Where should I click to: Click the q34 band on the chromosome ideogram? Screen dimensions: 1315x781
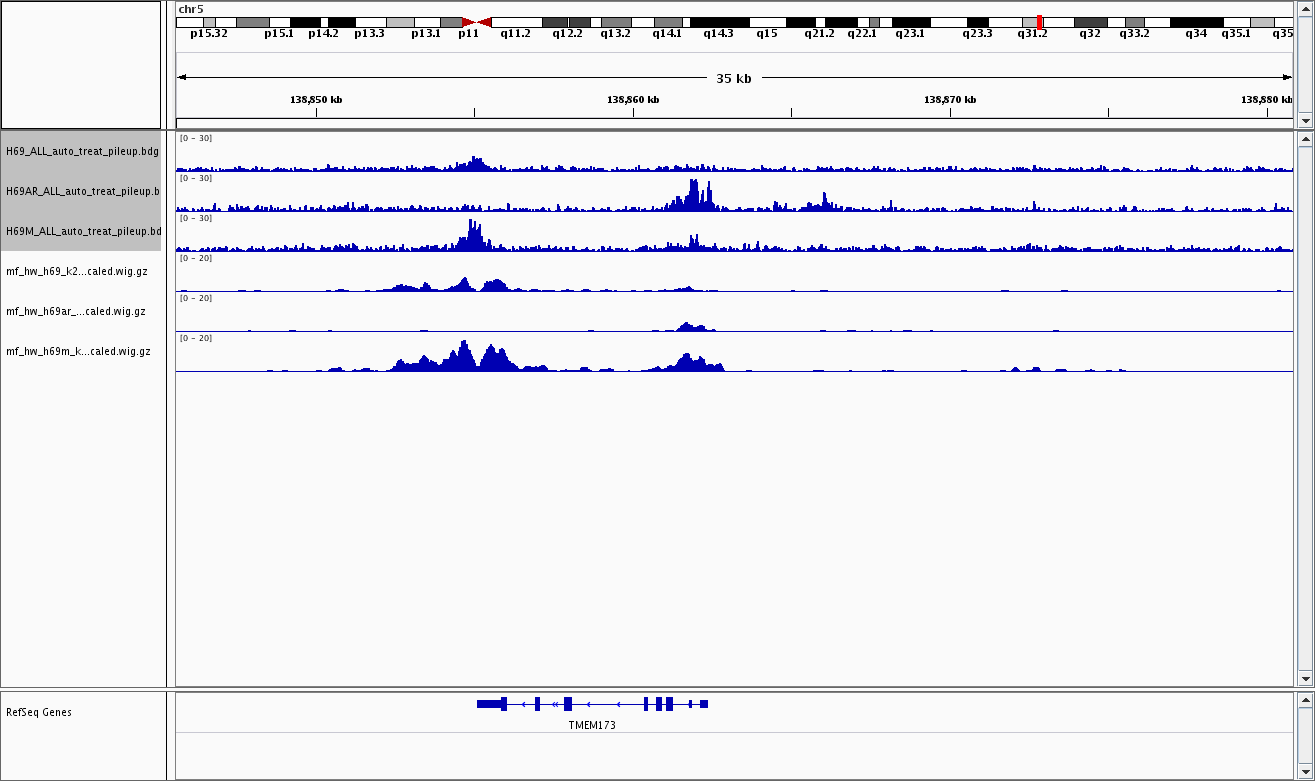click(1196, 22)
